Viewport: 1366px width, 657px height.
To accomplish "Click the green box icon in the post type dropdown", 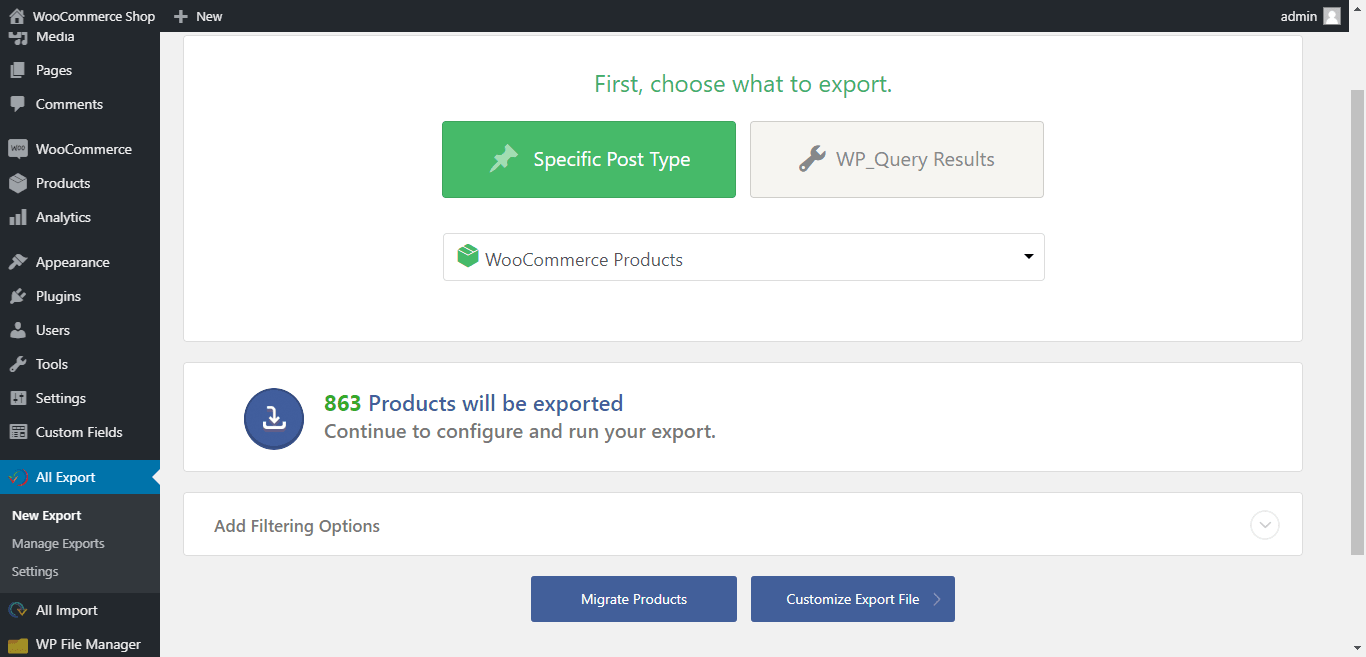I will (468, 257).
